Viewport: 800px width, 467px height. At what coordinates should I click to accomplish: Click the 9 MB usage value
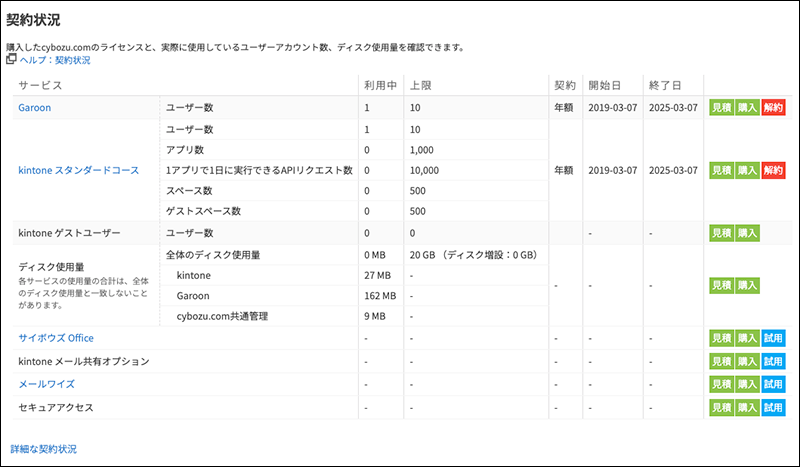[x=375, y=316]
